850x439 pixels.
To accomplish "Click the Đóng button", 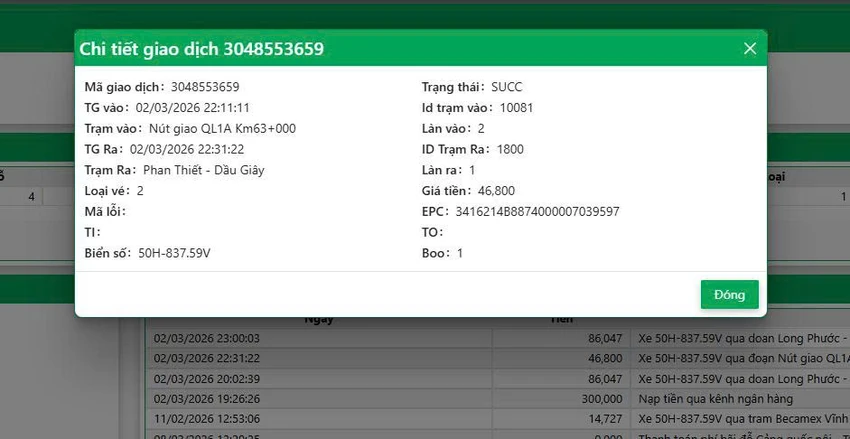I will click(729, 295).
